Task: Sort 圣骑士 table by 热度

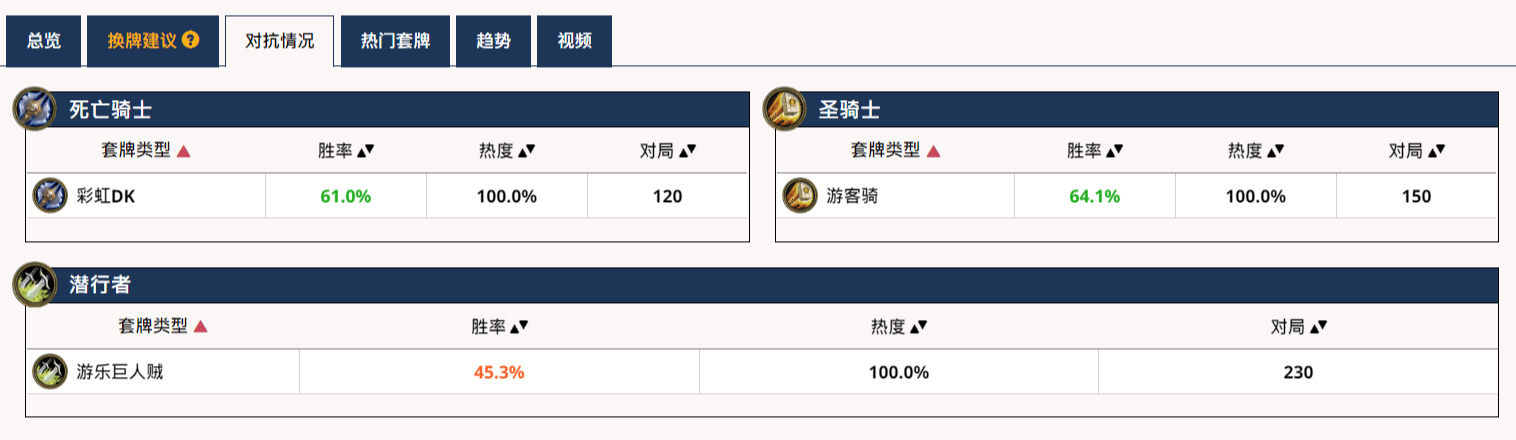Action: point(1256,151)
